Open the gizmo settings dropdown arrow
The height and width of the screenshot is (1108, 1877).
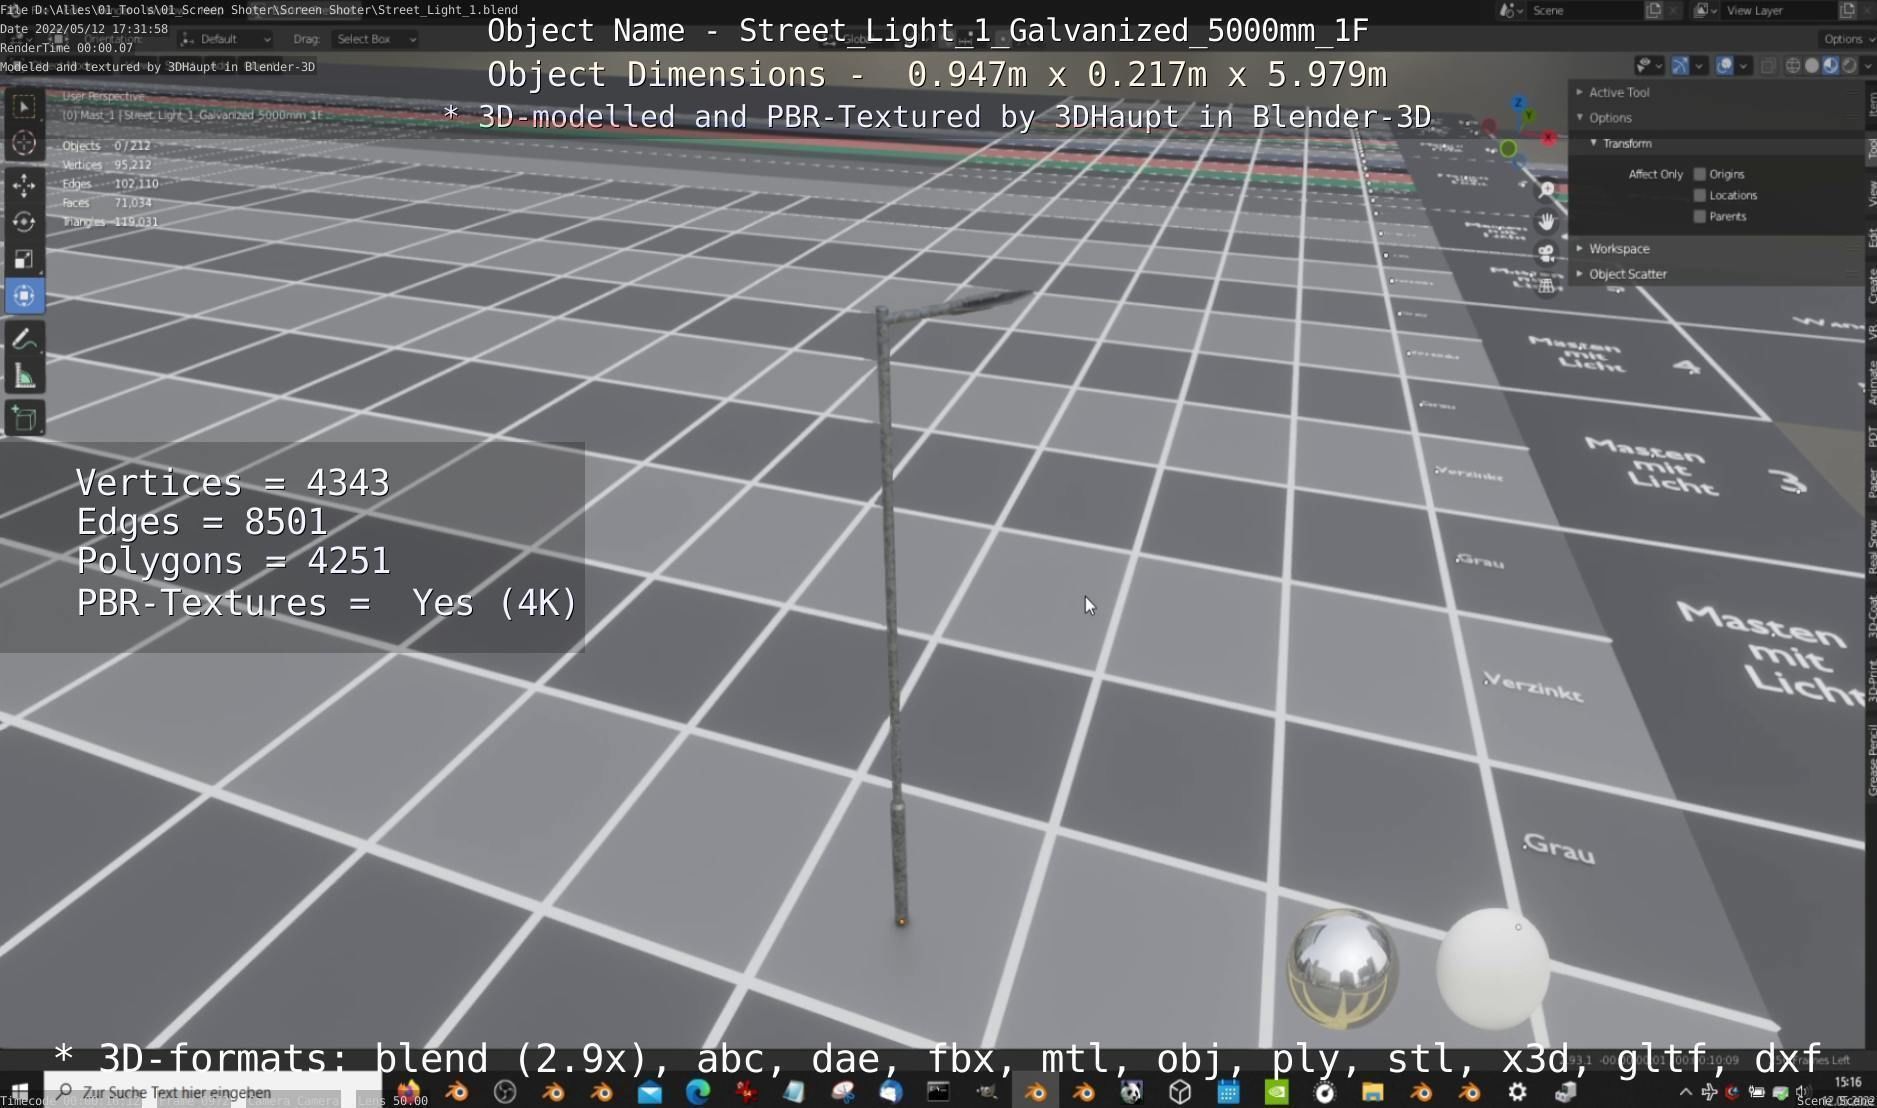point(1699,66)
